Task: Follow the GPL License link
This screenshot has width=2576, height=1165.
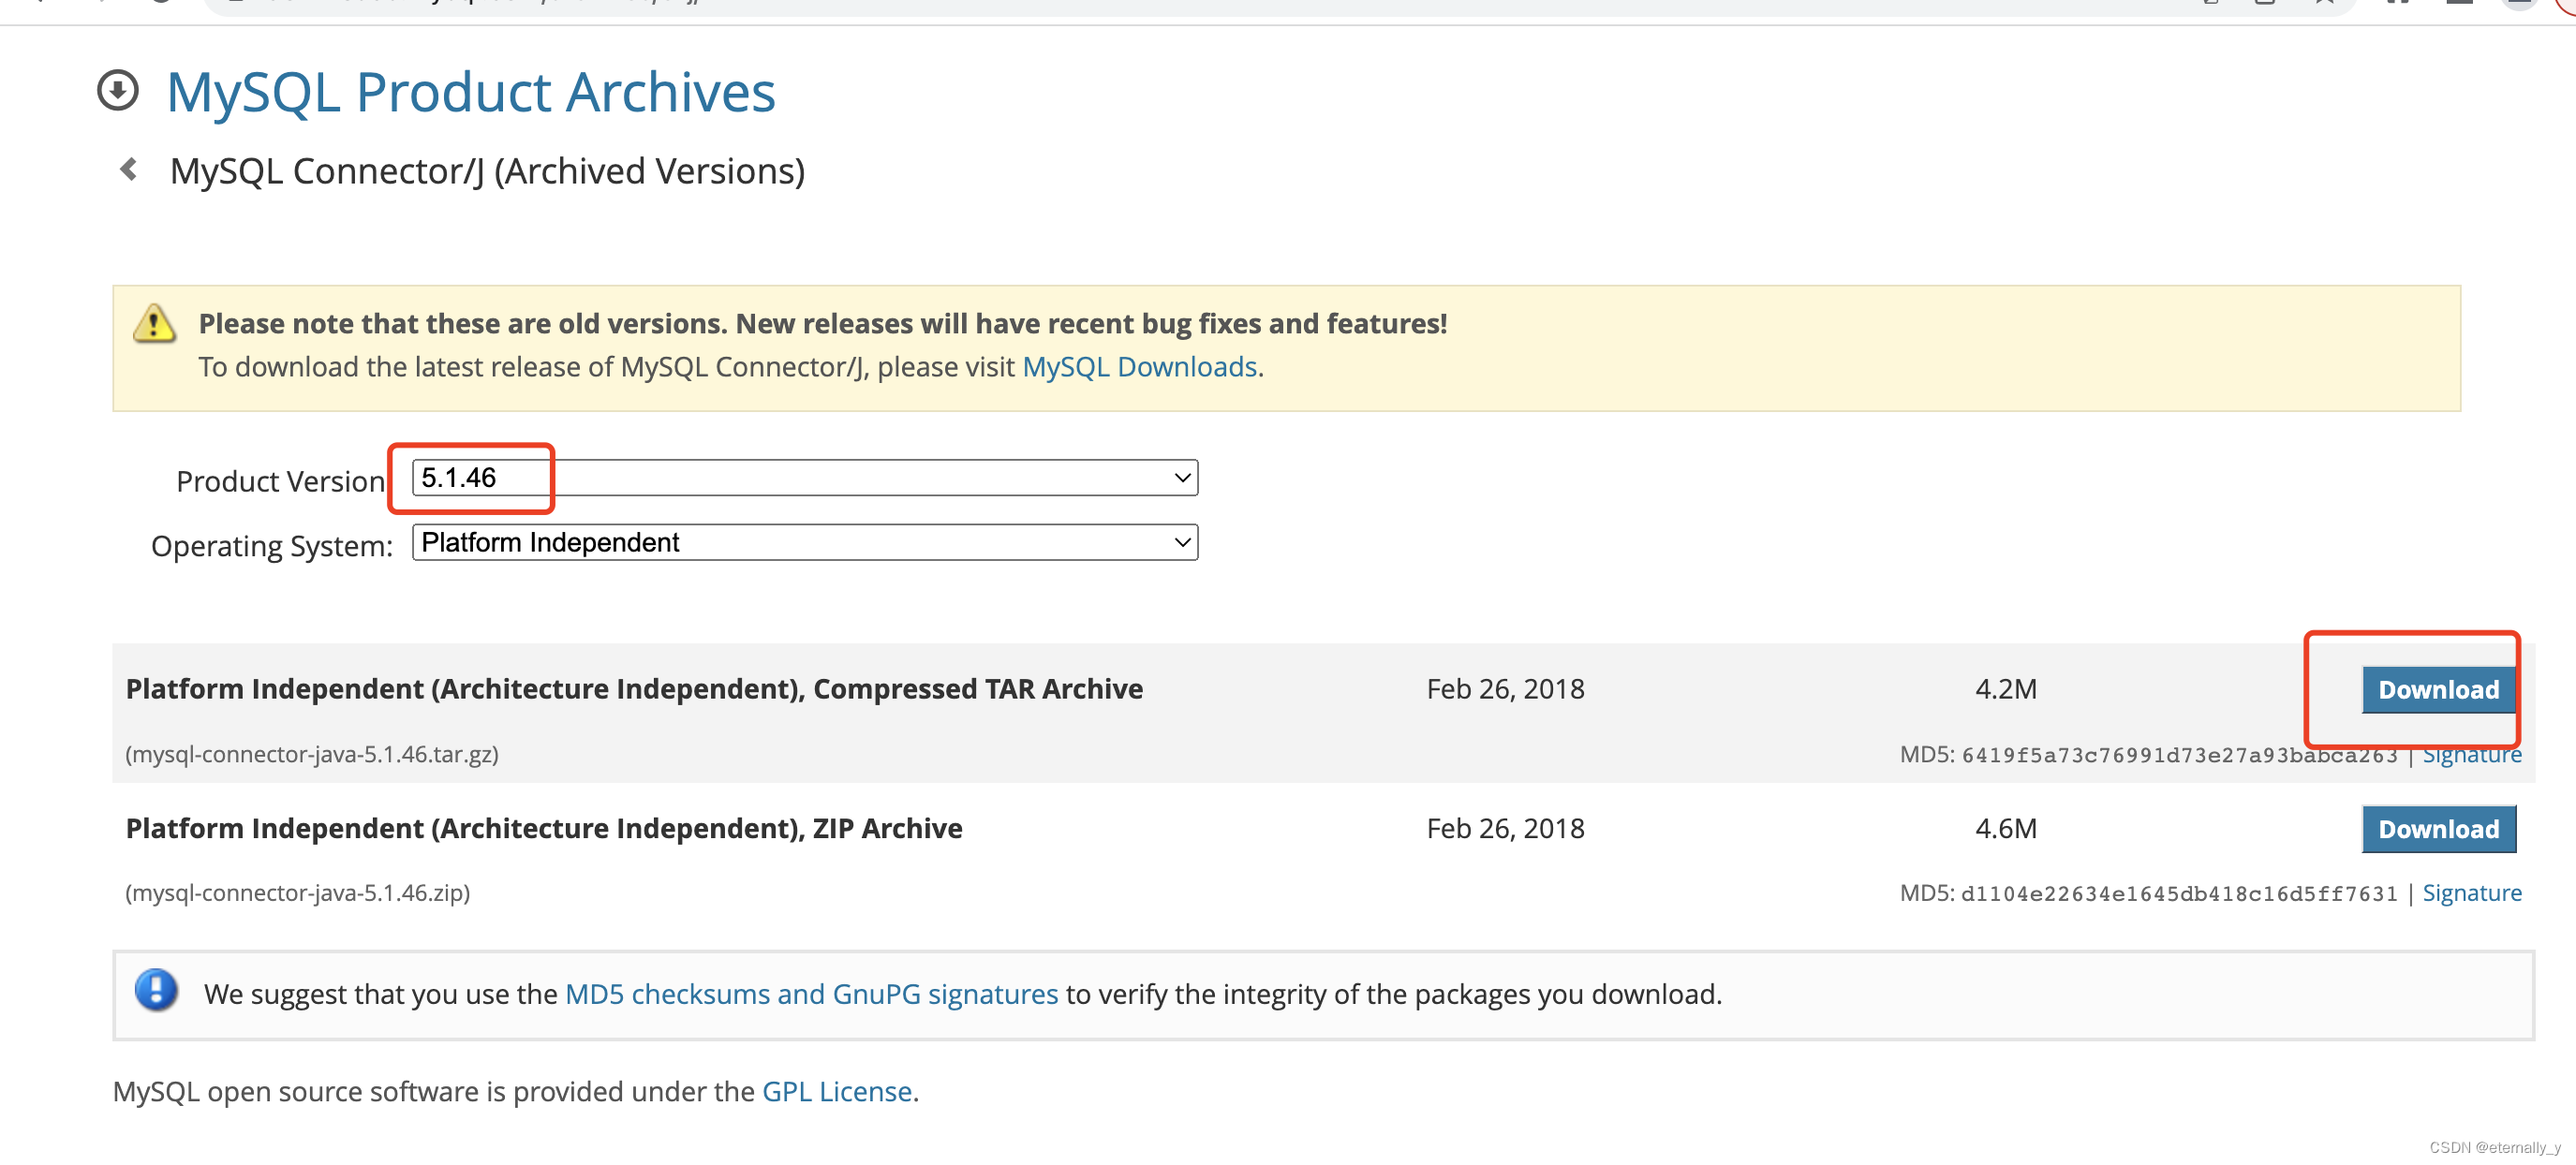Action: [836, 1091]
